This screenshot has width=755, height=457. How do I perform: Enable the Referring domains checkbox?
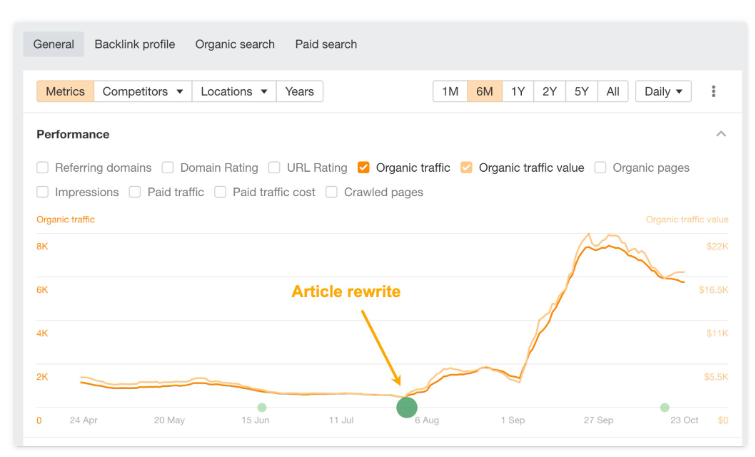pyautogui.click(x=42, y=168)
